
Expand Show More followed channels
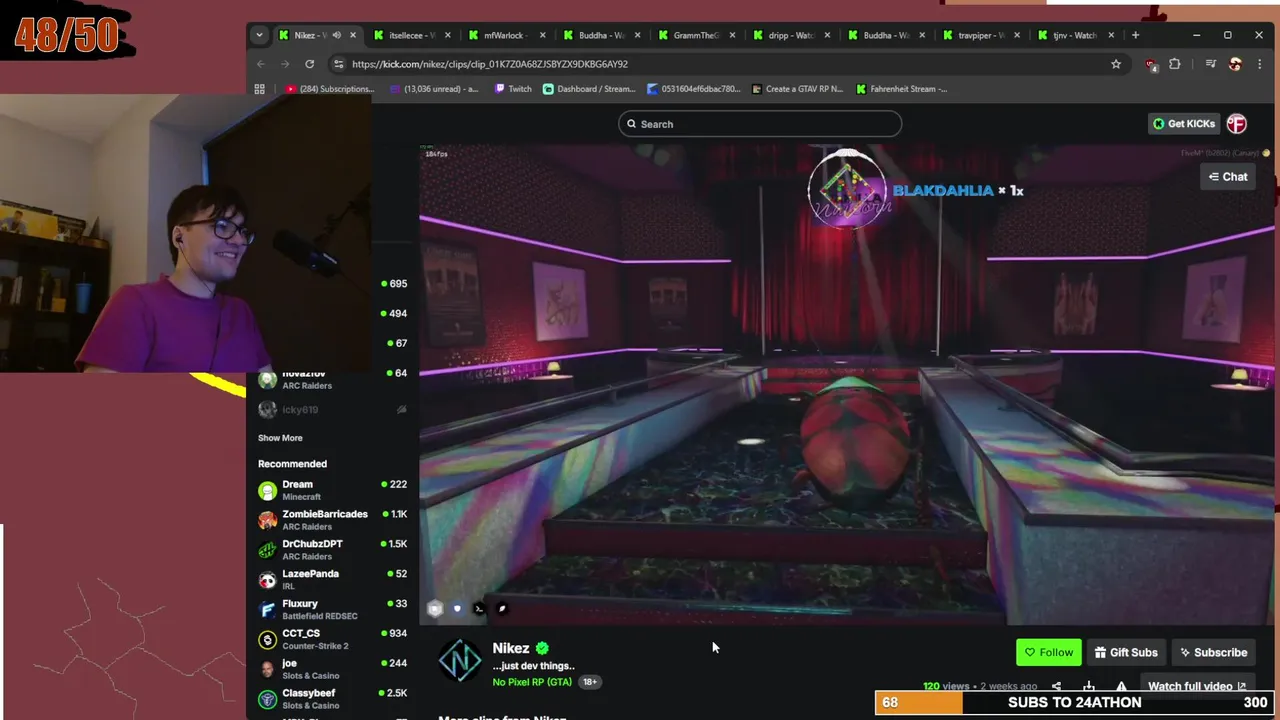coord(280,438)
